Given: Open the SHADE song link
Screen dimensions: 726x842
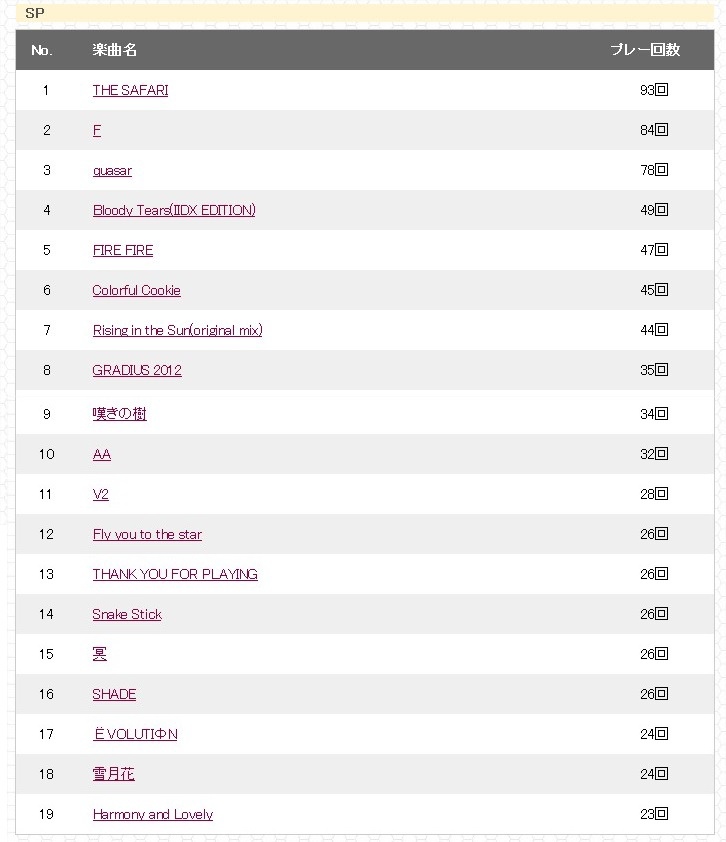Looking at the screenshot, I should pyautogui.click(x=114, y=695).
